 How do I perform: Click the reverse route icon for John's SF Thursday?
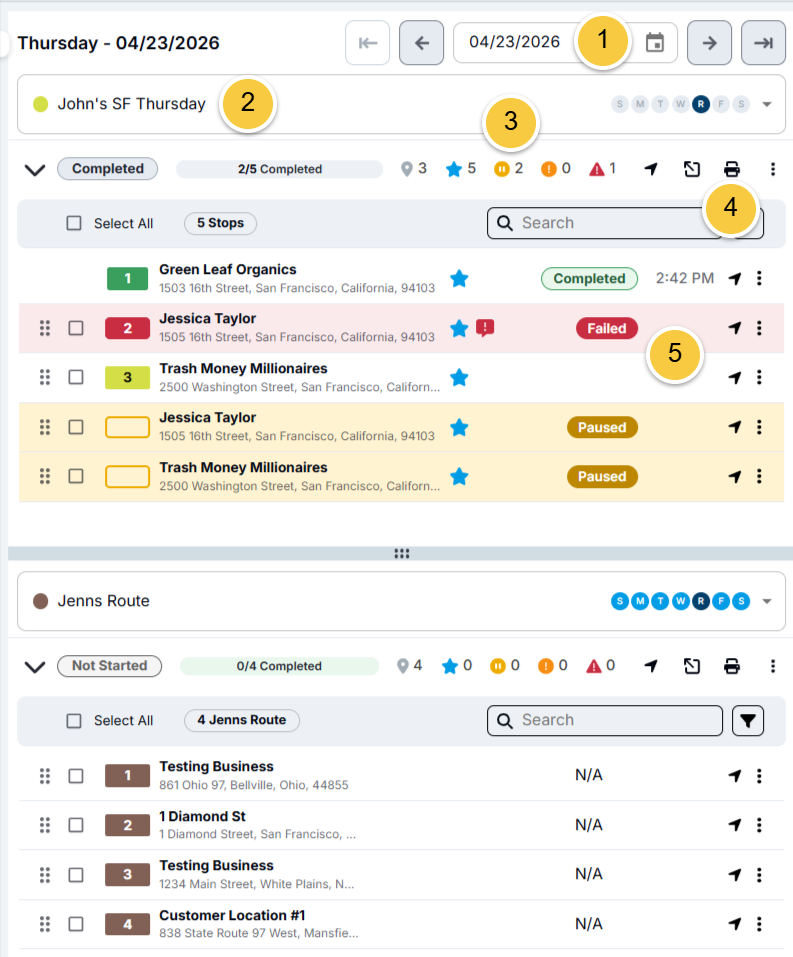pos(692,169)
